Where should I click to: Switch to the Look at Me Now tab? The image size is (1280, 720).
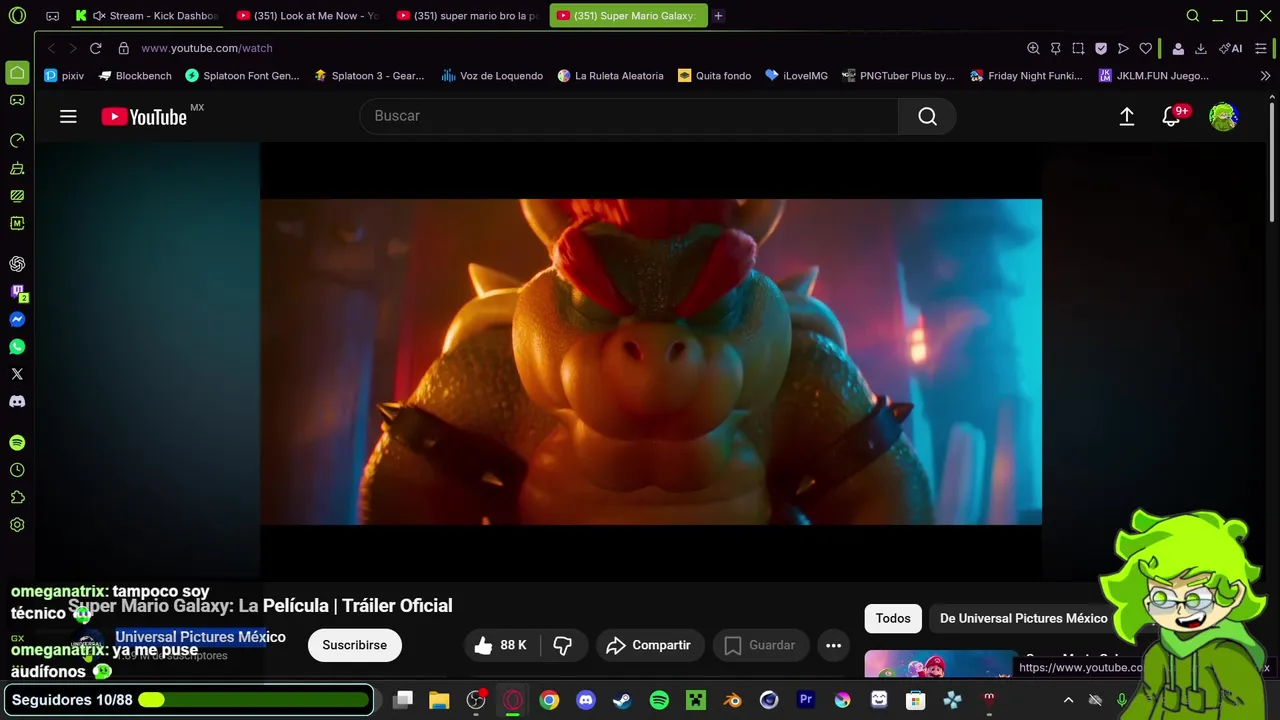pos(308,16)
